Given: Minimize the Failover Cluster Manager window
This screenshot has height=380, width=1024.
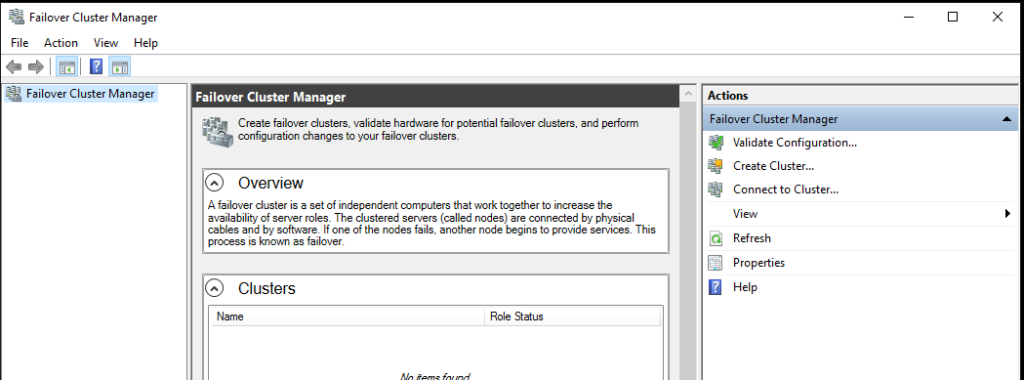Looking at the screenshot, I should (x=908, y=17).
